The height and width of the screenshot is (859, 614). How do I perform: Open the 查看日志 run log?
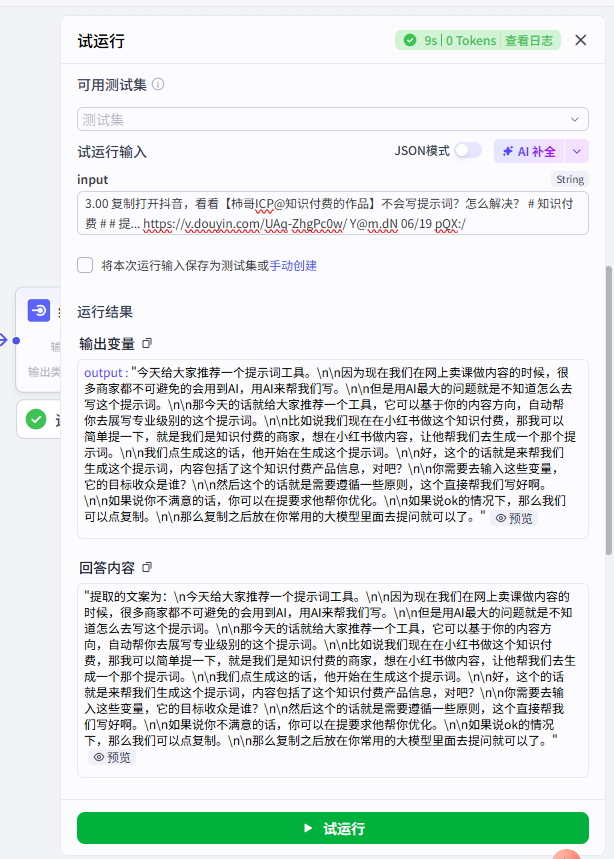point(530,41)
